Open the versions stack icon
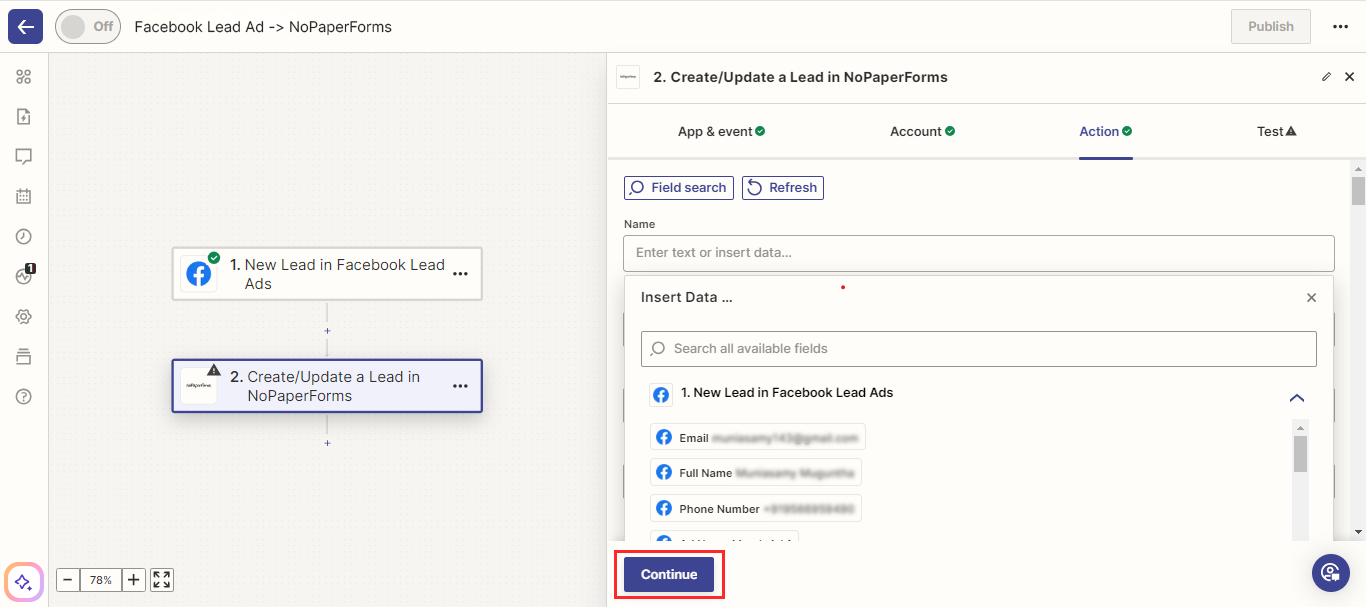 point(24,357)
